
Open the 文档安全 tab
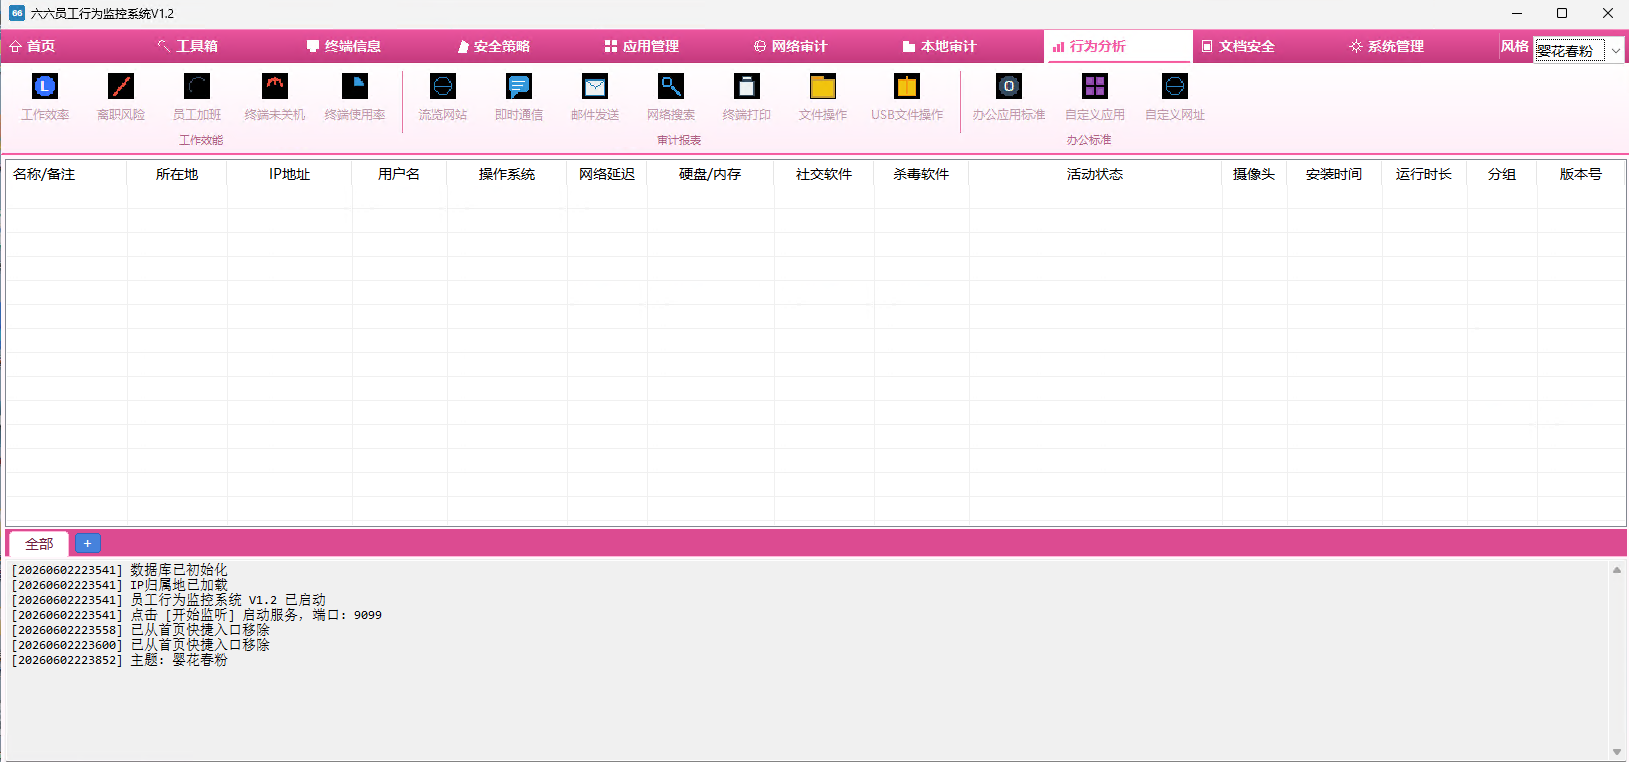coord(1238,46)
